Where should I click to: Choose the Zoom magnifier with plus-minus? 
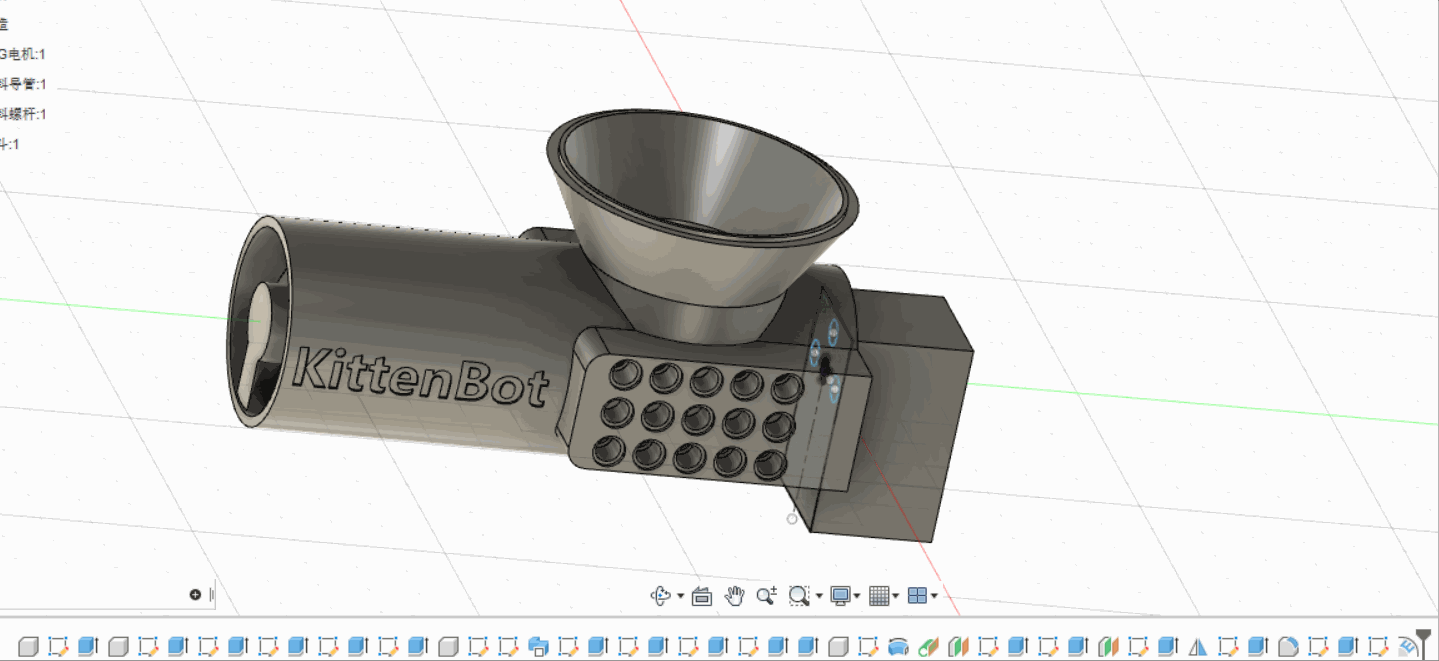[767, 596]
